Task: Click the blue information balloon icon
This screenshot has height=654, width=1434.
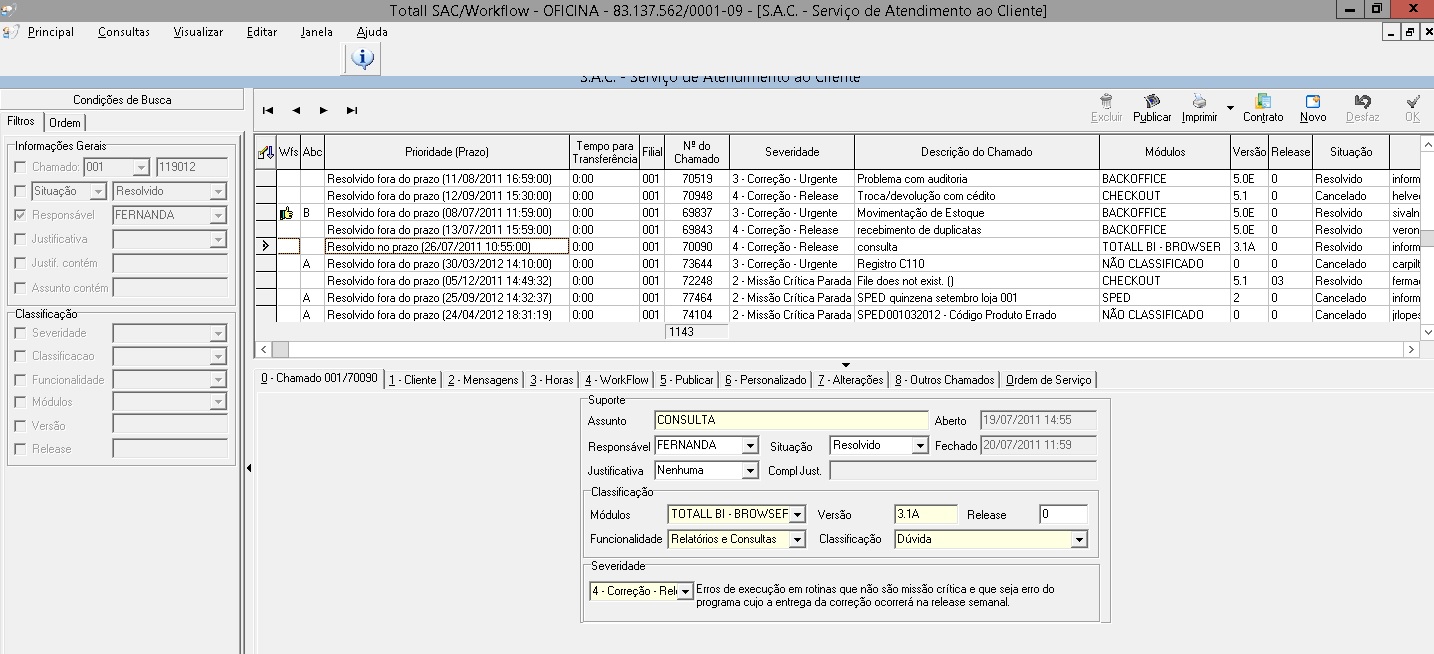Action: coord(362,60)
